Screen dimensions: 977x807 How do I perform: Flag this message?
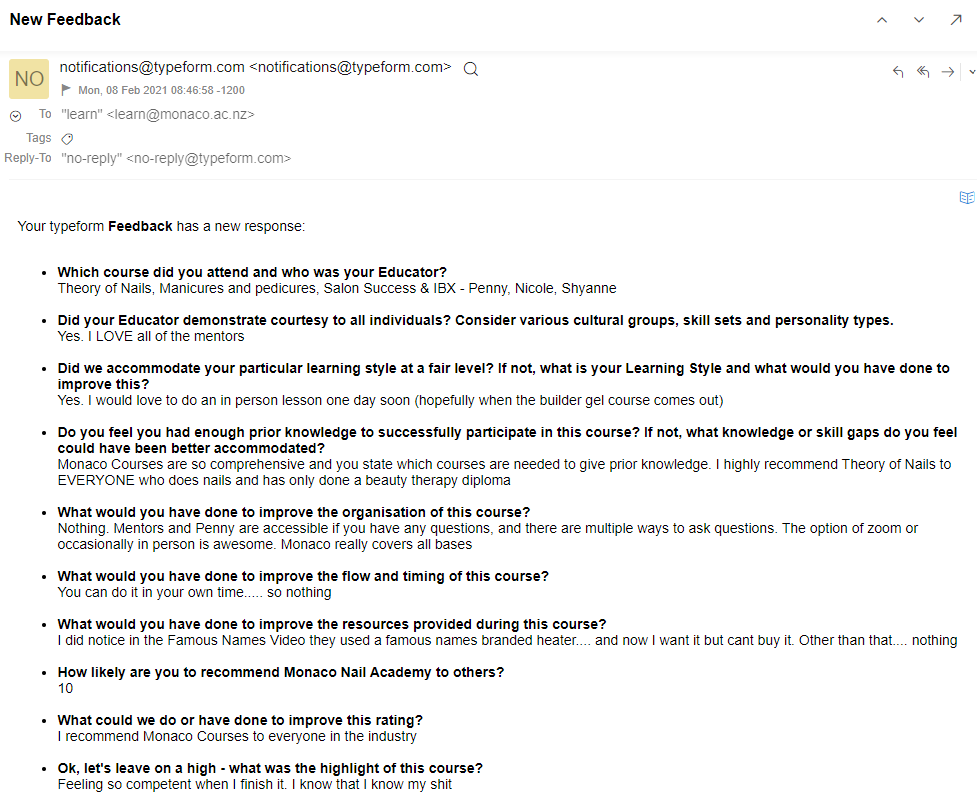pyautogui.click(x=66, y=90)
